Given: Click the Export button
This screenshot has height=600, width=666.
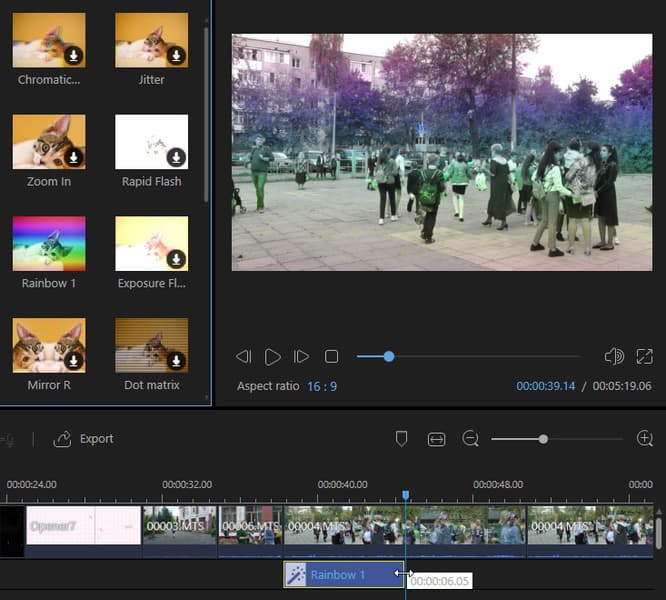Looking at the screenshot, I should tap(83, 439).
